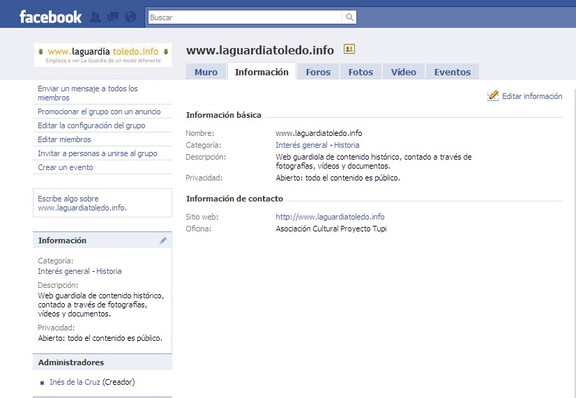Viewport: 576px width, 398px height.
Task: Open the http://www.laguardiatoledo.info website link
Action: 330,217
